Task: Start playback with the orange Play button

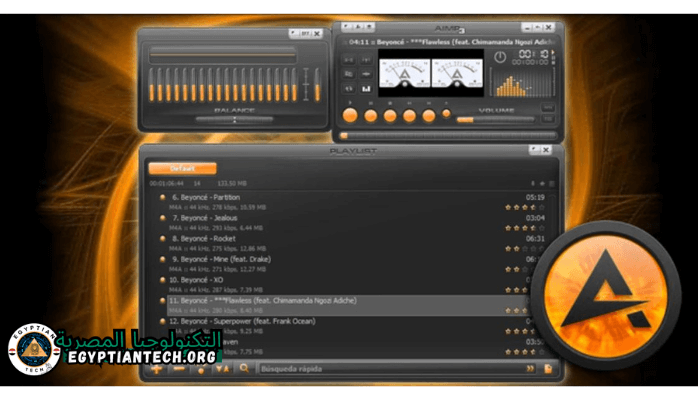Action: tap(350, 116)
